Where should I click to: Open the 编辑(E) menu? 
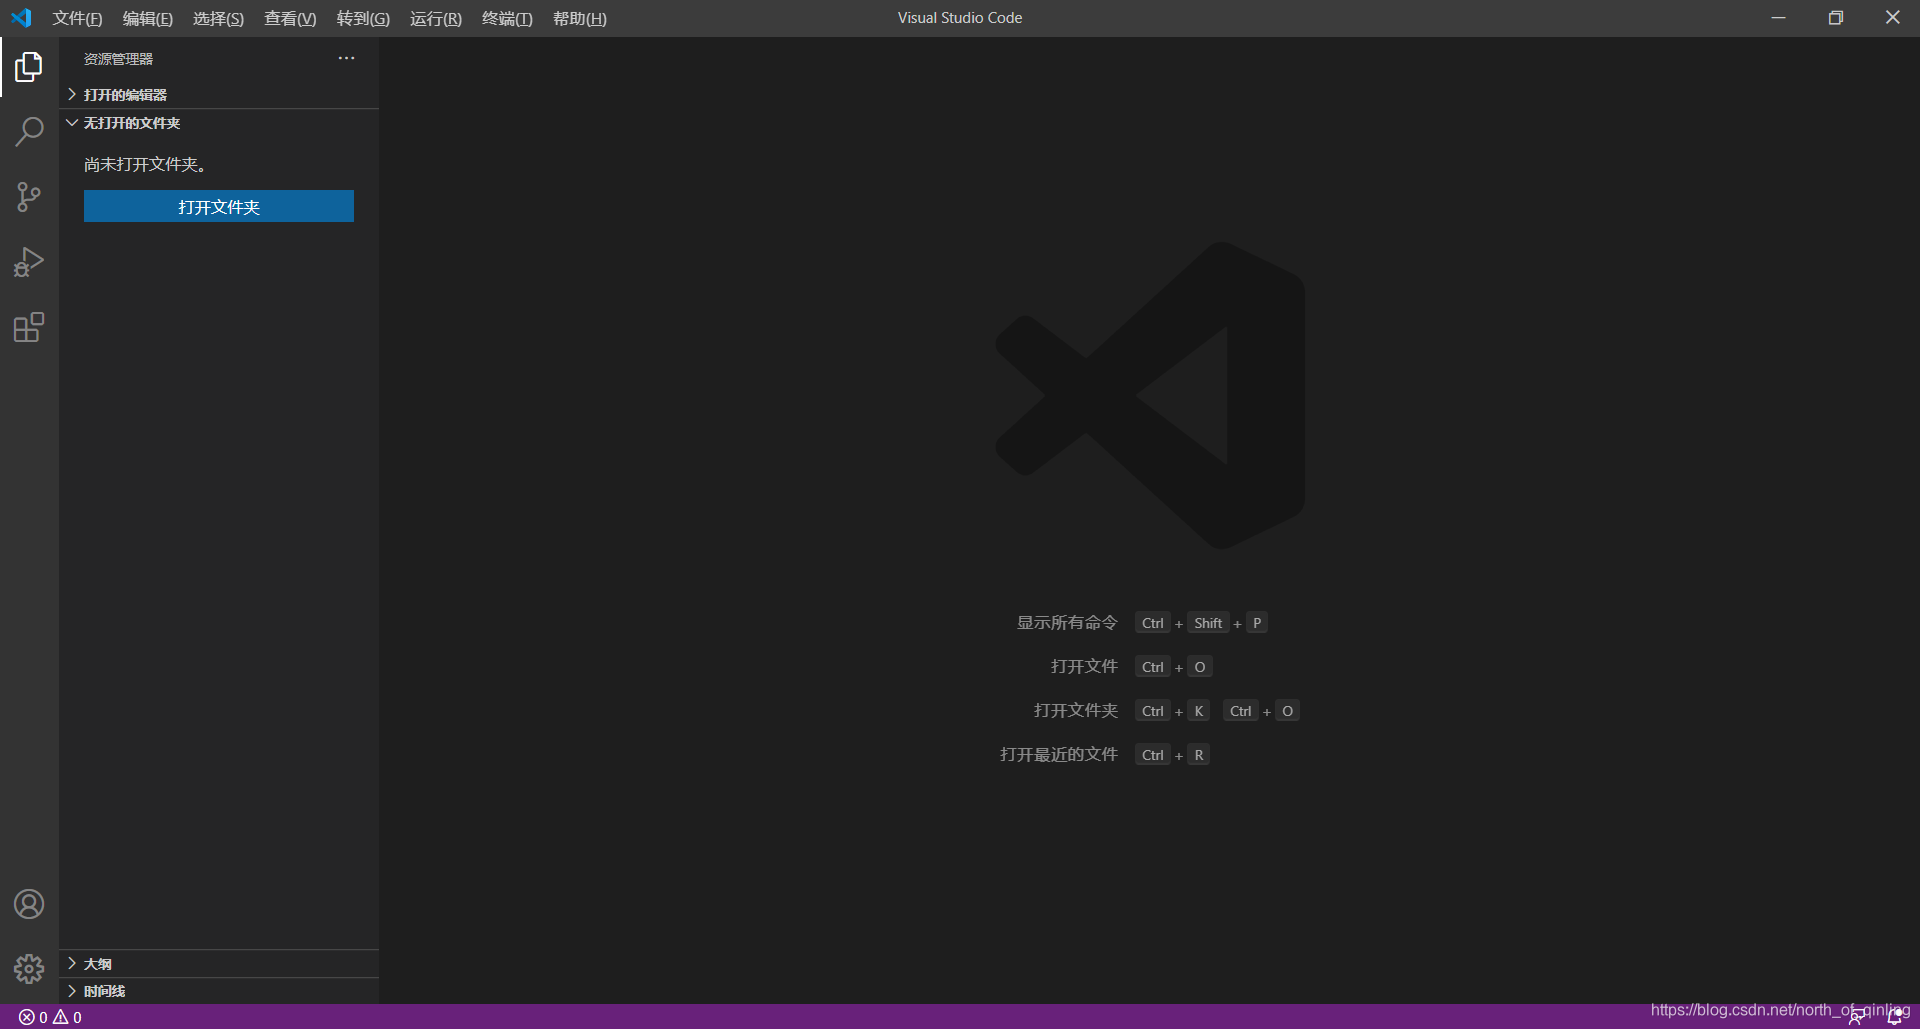click(148, 18)
